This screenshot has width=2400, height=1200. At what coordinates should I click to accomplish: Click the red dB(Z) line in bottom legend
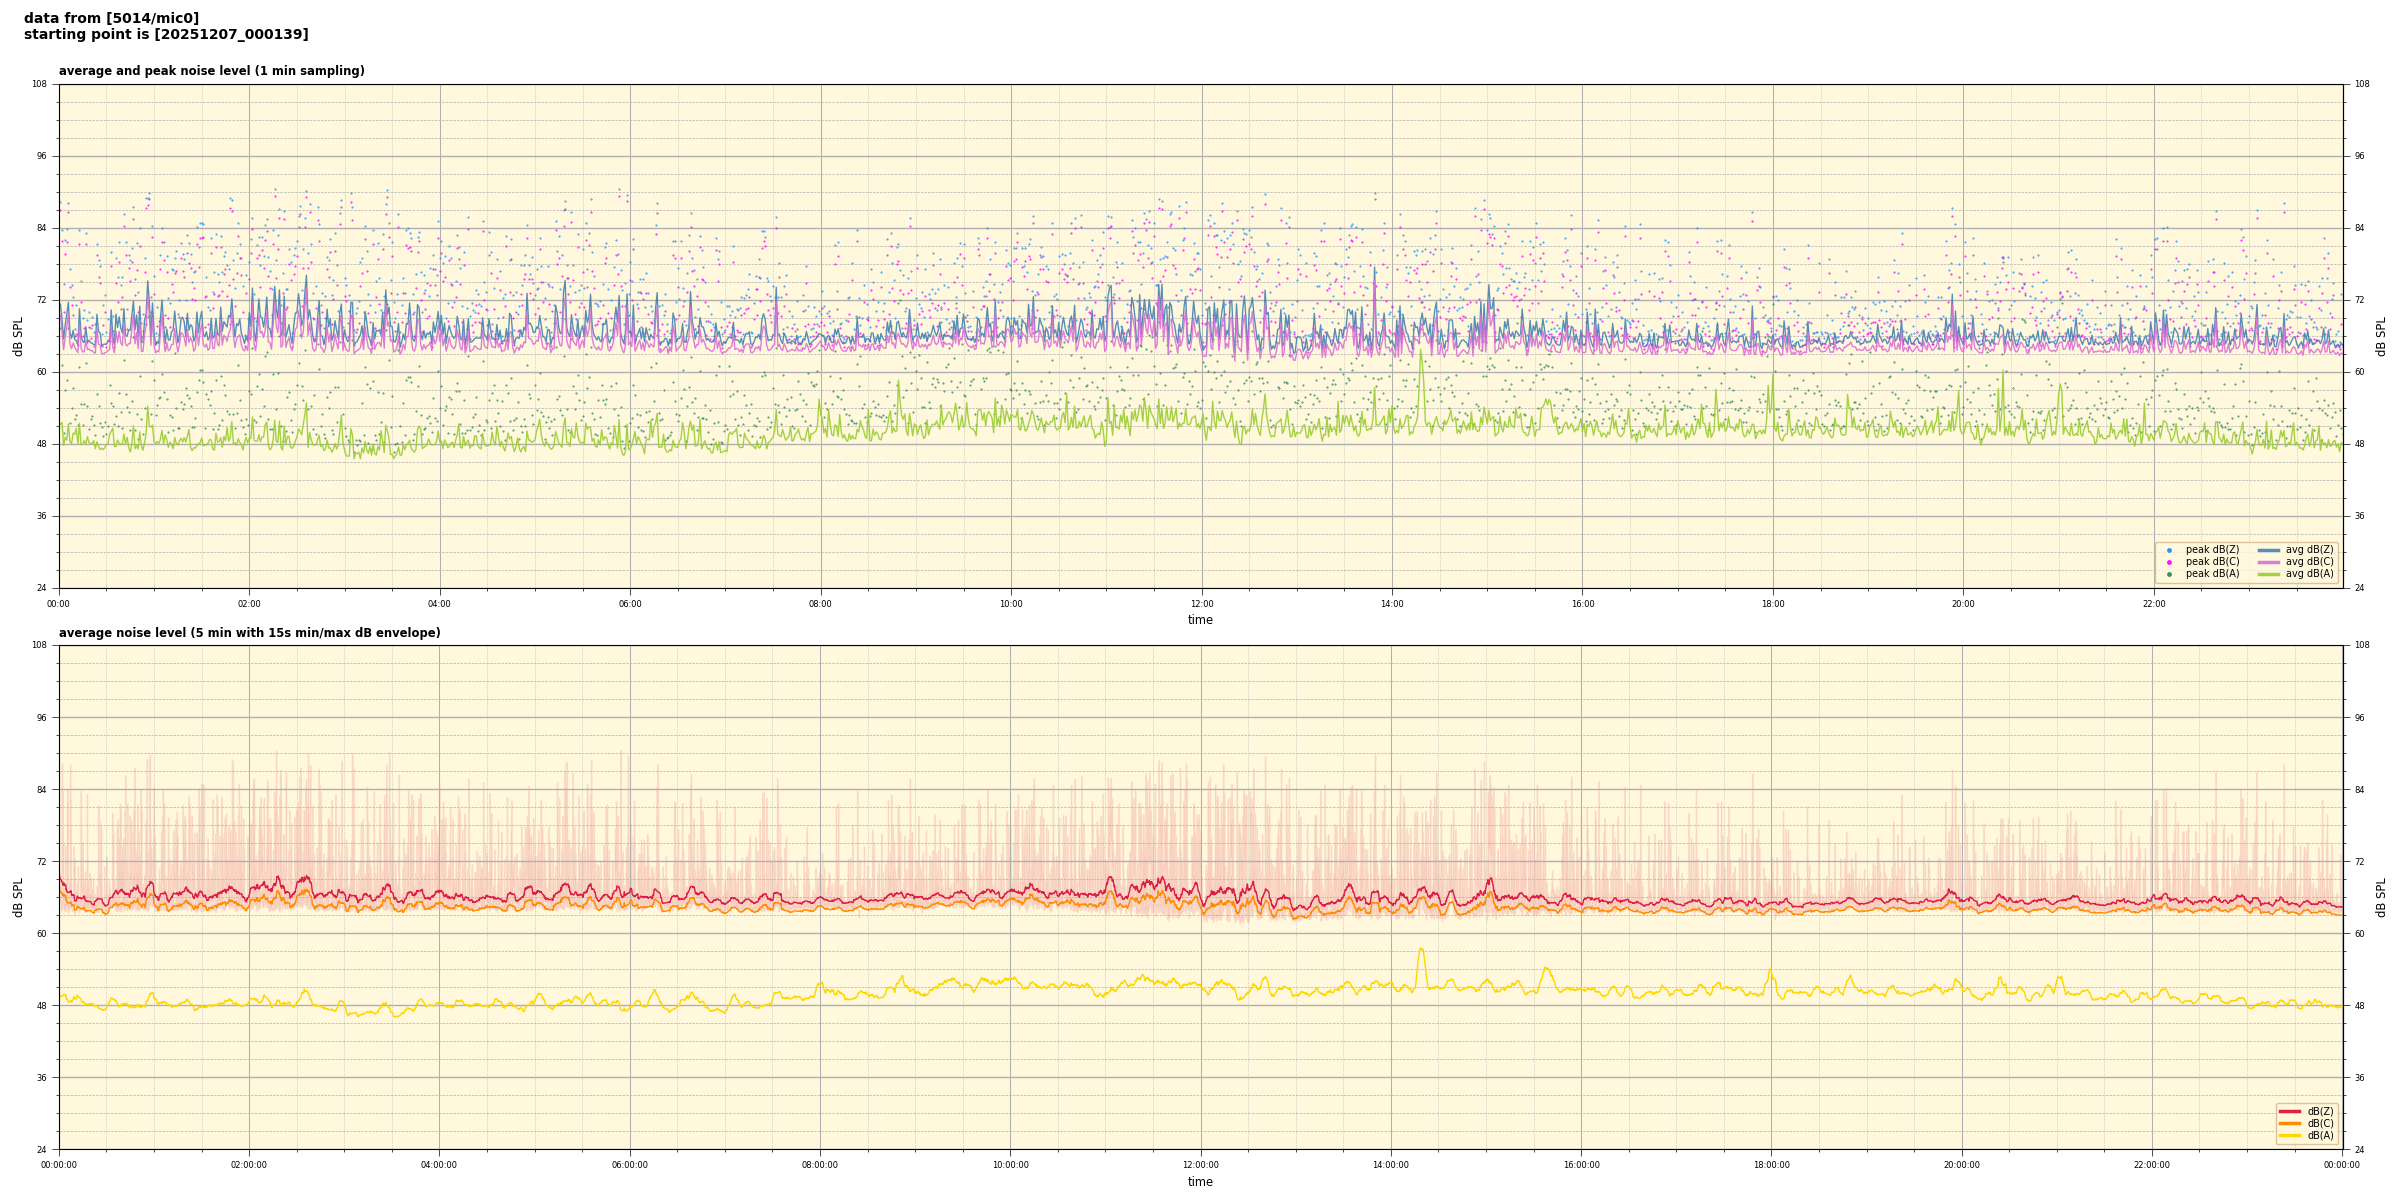pyautogui.click(x=2290, y=1111)
